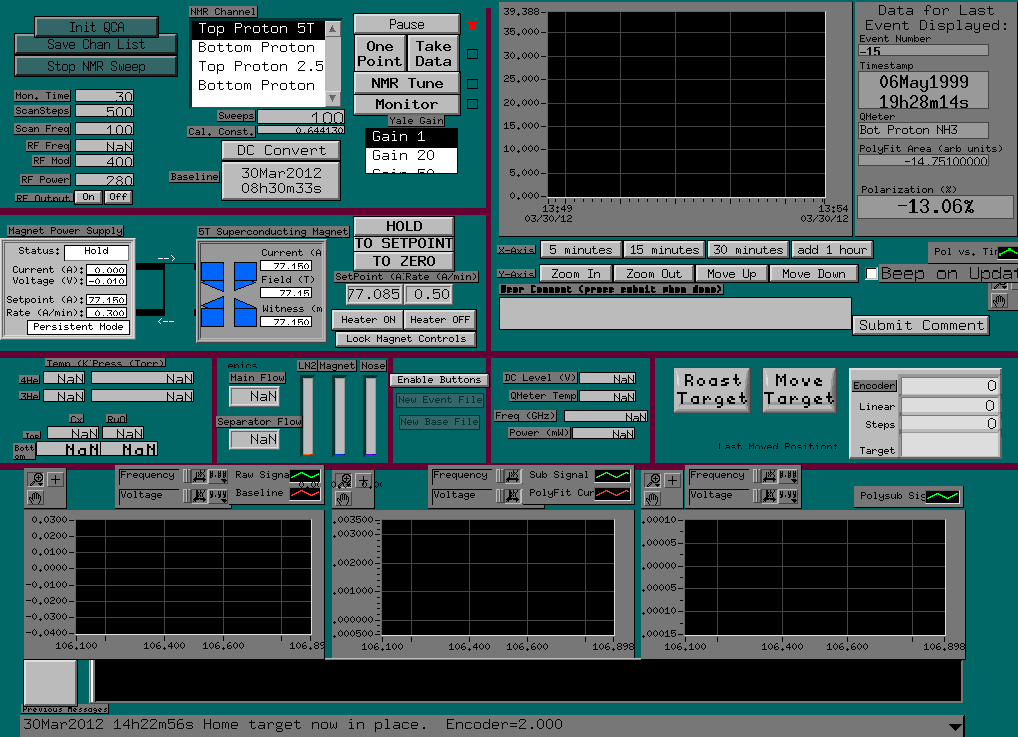Click hand tool beside polarization history chart
The width and height of the screenshot is (1018, 737).
click(x=999, y=301)
